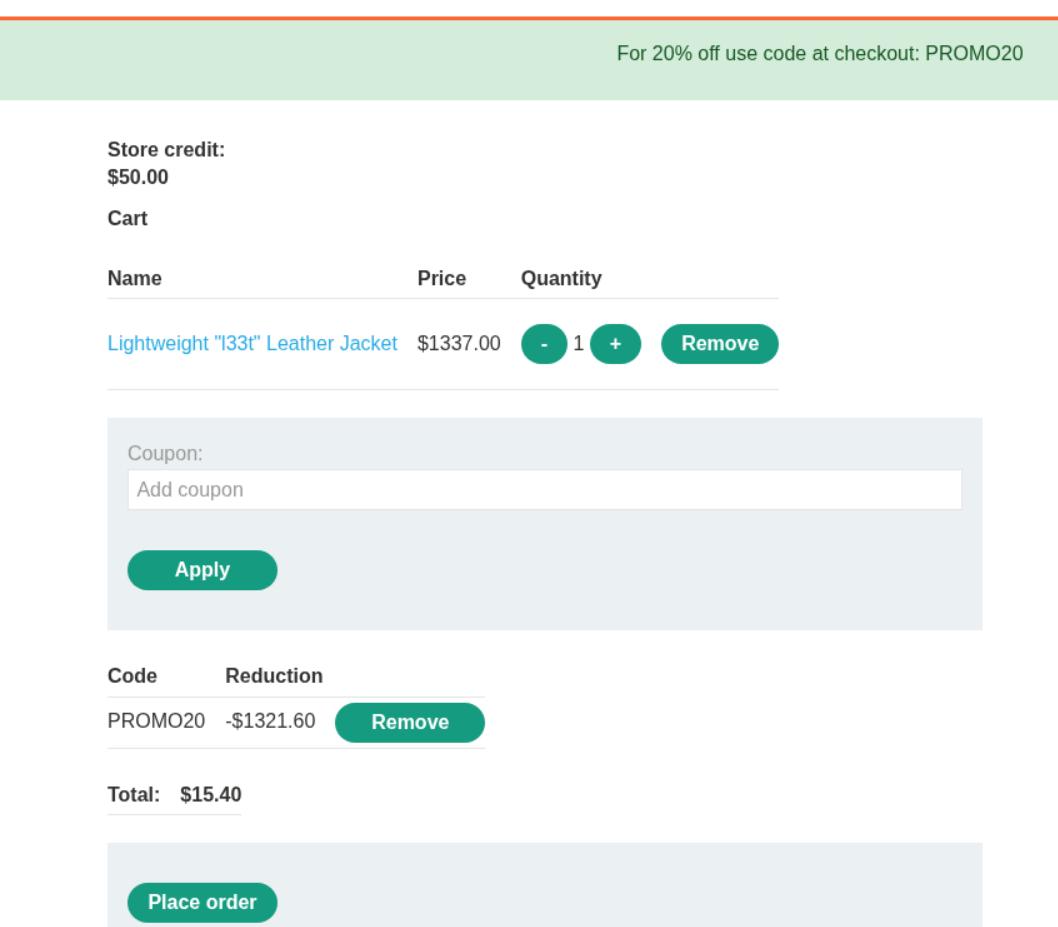Click the PROMO20 code in the coupon table
Viewport: 1058px width, 927px height.
click(x=156, y=721)
